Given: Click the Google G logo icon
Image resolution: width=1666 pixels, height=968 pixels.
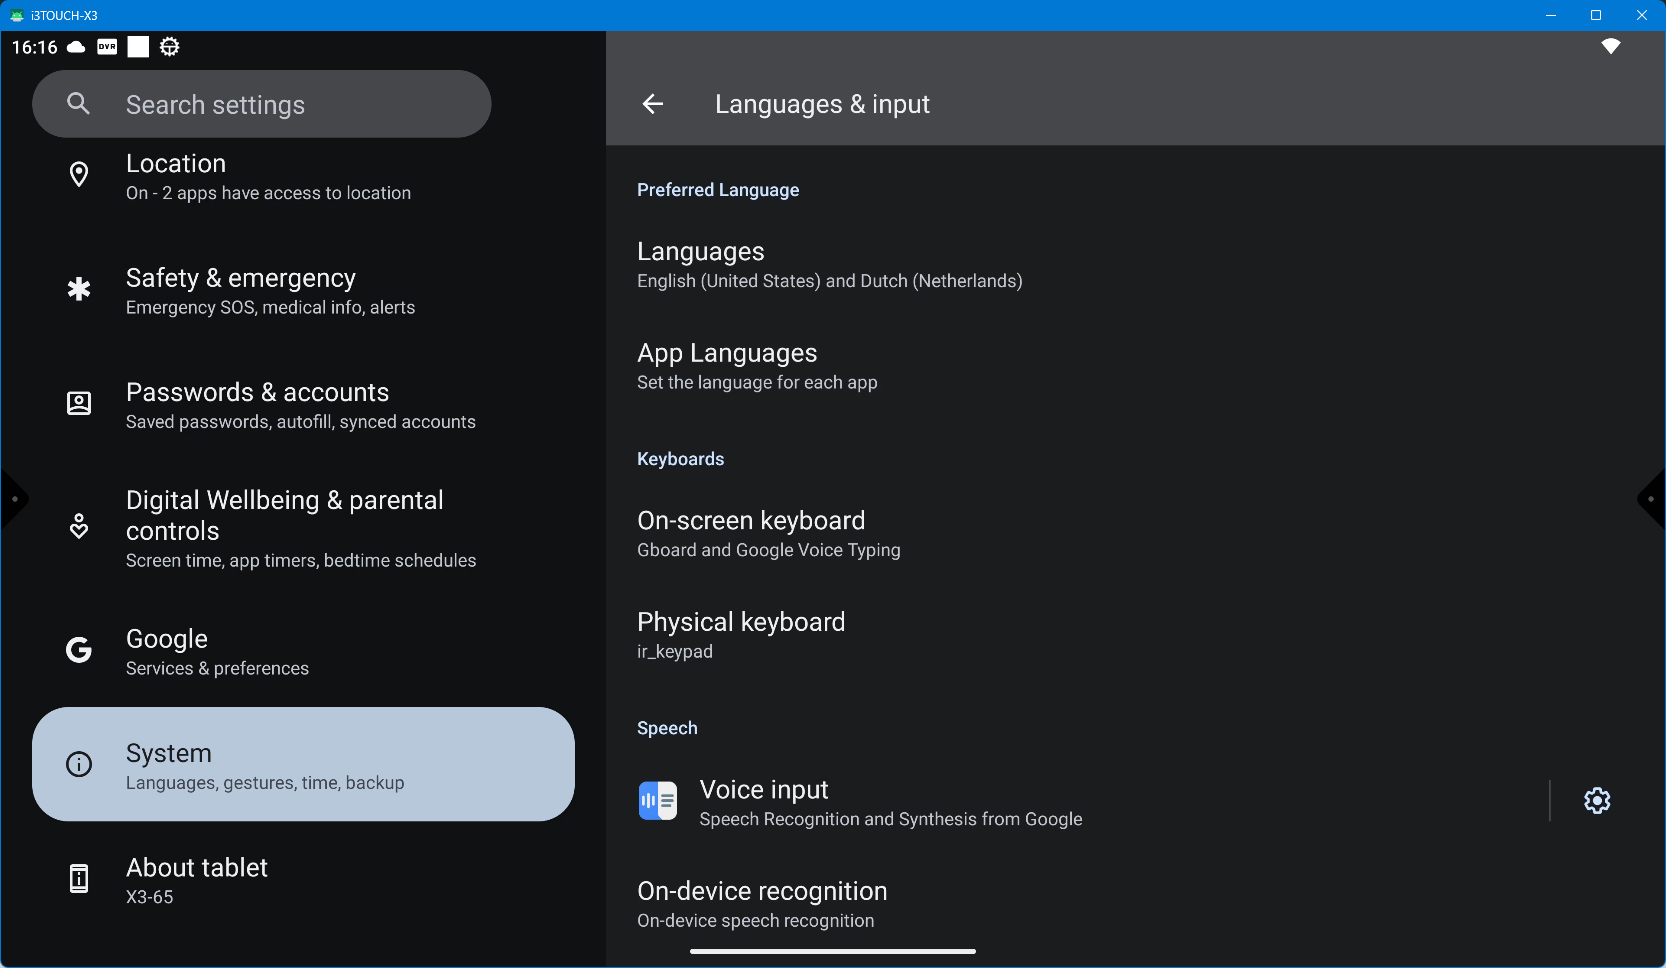Looking at the screenshot, I should pos(79,651).
